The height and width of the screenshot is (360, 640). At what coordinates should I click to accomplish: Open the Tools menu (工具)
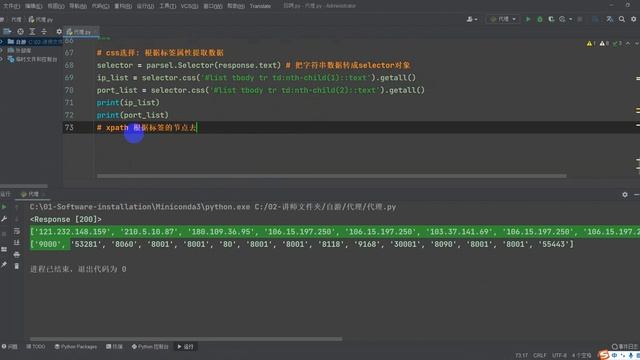167,6
